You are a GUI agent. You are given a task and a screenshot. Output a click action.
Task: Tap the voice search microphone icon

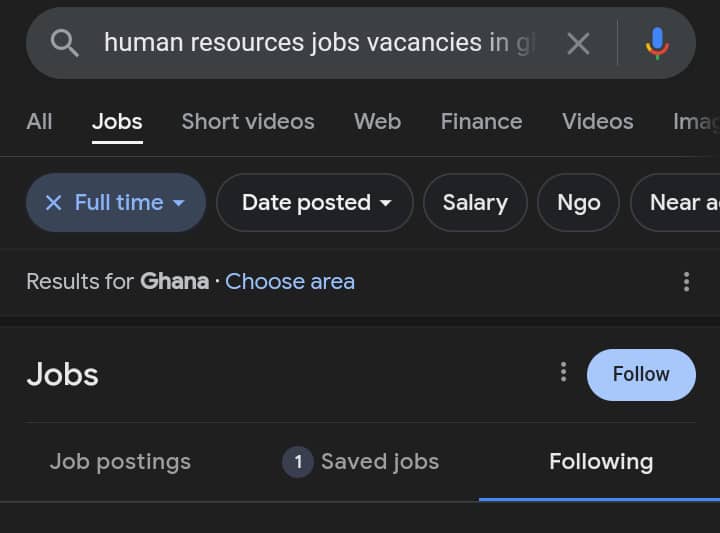657,43
